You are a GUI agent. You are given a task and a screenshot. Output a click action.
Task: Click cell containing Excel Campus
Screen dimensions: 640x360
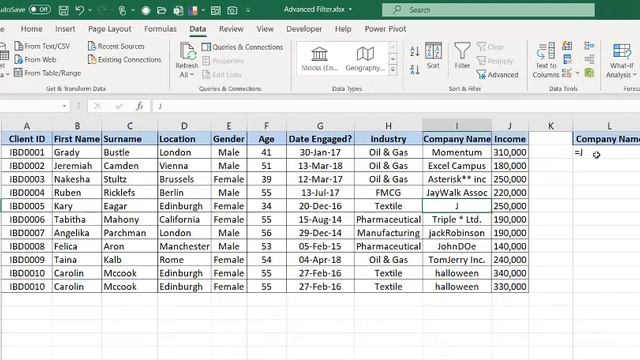[457, 166]
